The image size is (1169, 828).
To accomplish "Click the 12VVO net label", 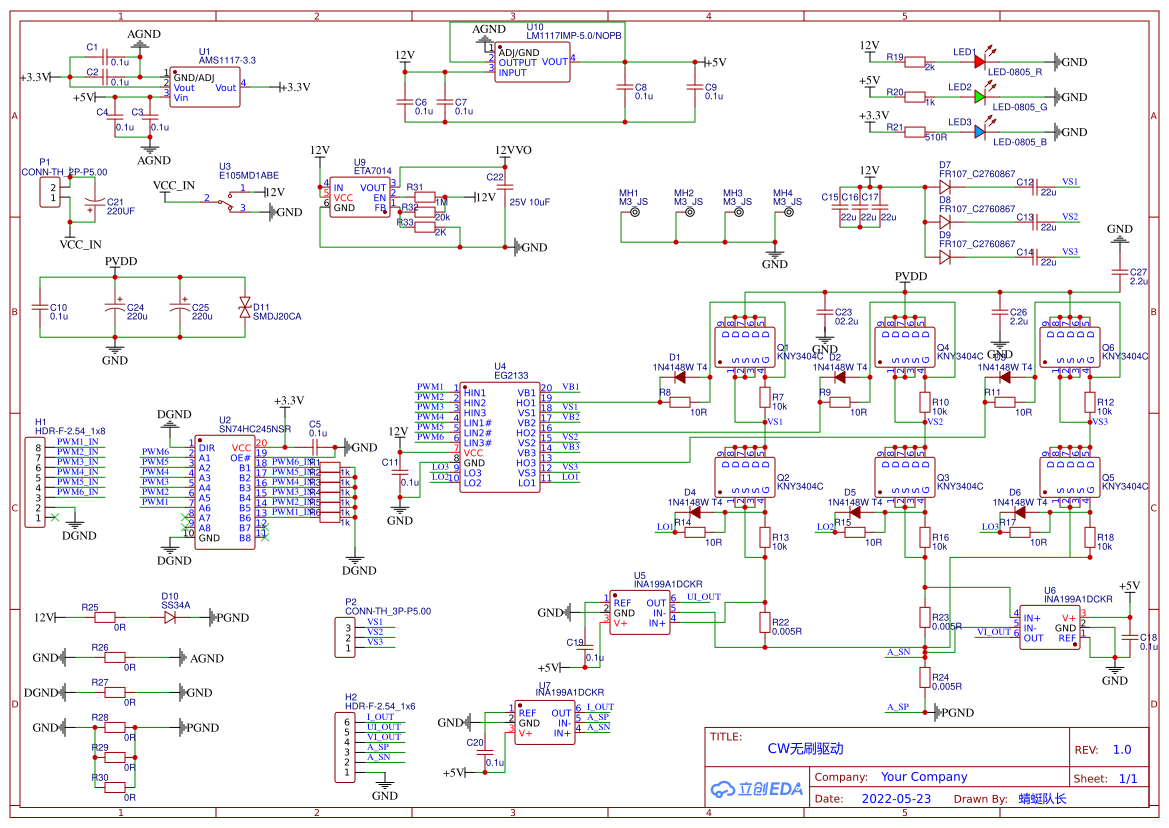I will point(514,150).
